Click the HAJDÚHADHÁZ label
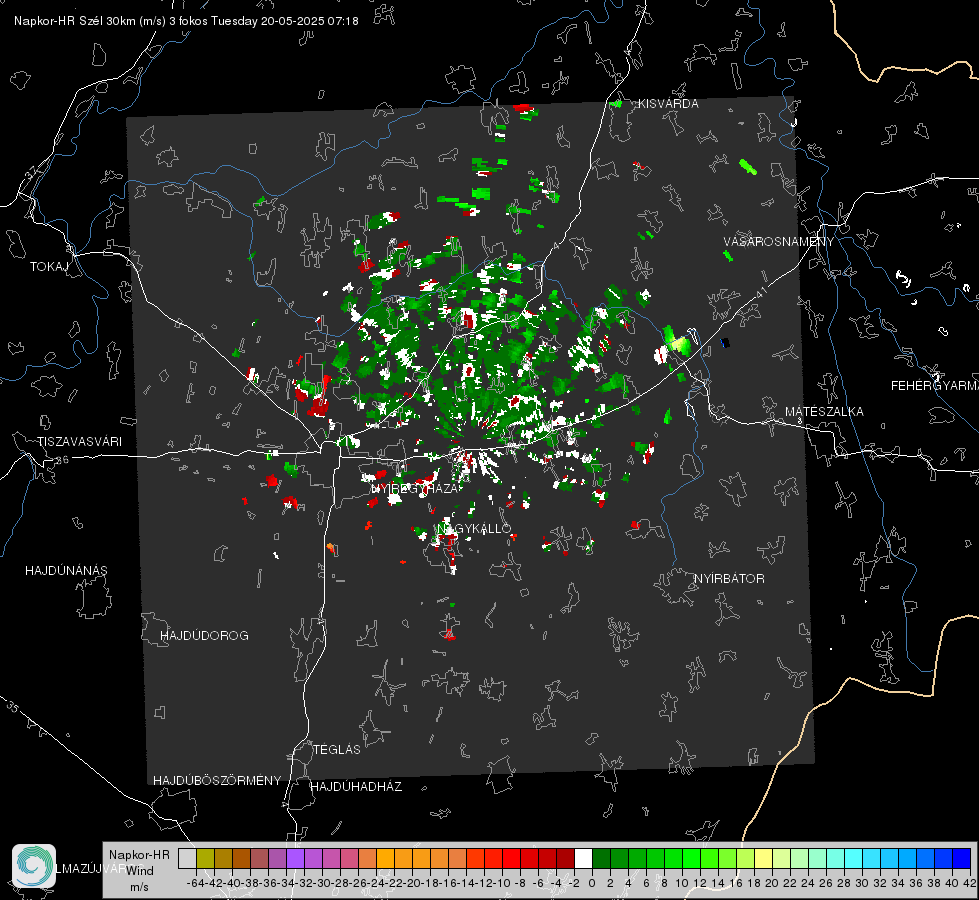This screenshot has height=900, width=979. [356, 787]
